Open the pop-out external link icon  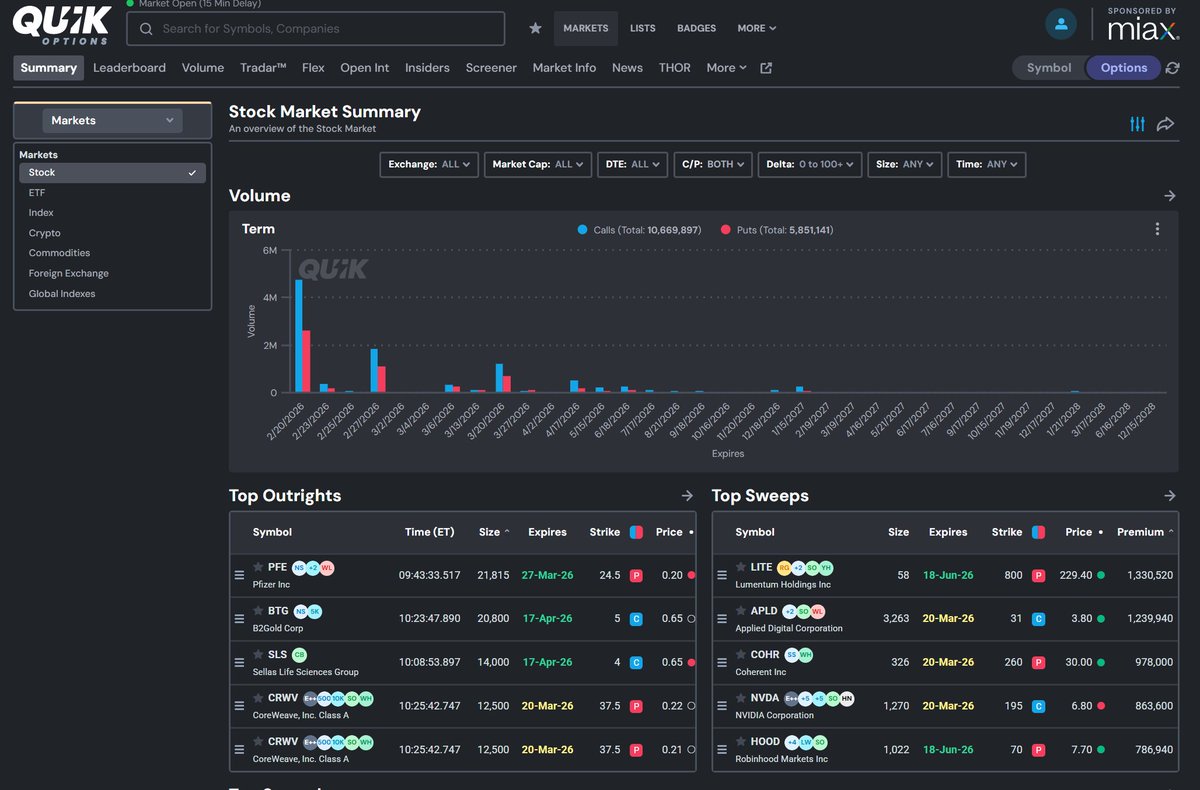pos(766,68)
